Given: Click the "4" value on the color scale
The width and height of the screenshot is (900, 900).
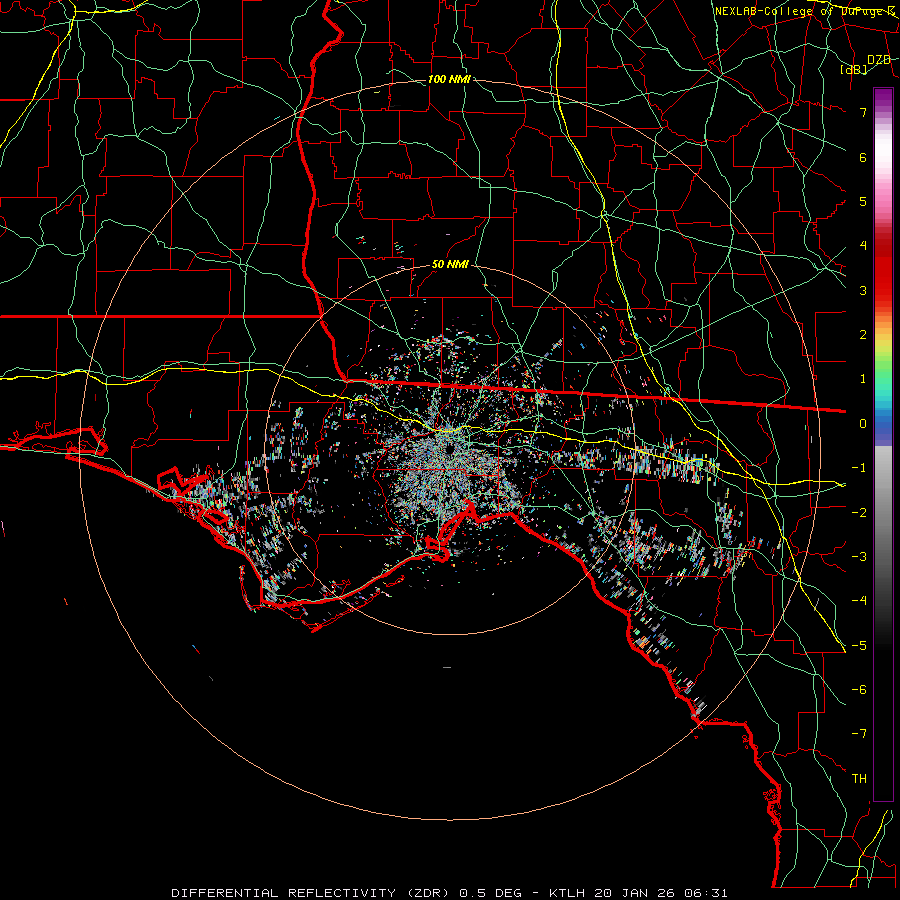Looking at the screenshot, I should [863, 246].
